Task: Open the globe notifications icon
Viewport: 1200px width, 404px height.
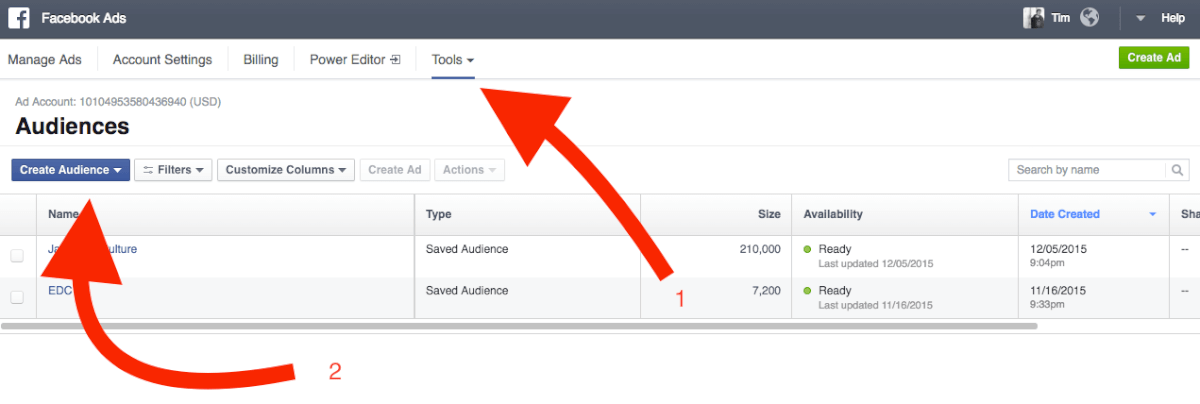Action: click(x=1090, y=18)
